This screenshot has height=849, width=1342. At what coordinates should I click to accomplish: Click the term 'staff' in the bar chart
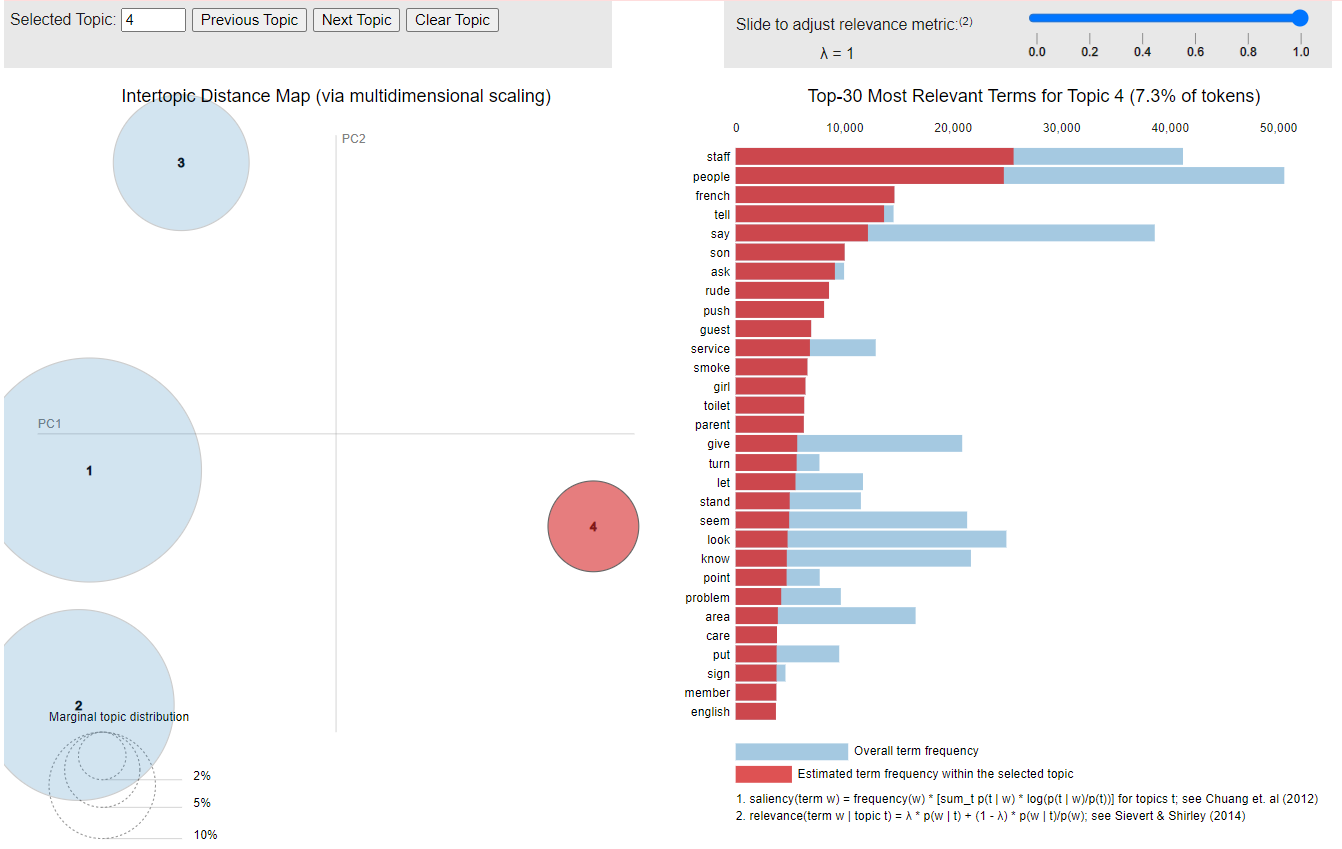coord(718,157)
